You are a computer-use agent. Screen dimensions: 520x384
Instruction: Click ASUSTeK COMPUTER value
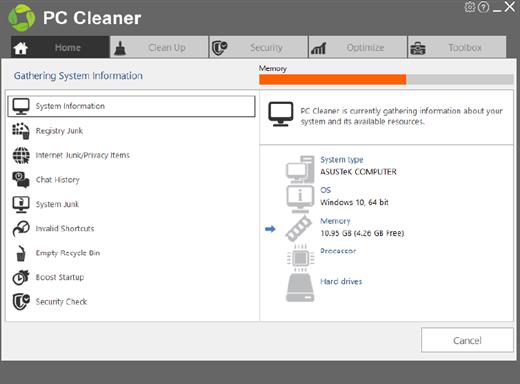point(358,172)
